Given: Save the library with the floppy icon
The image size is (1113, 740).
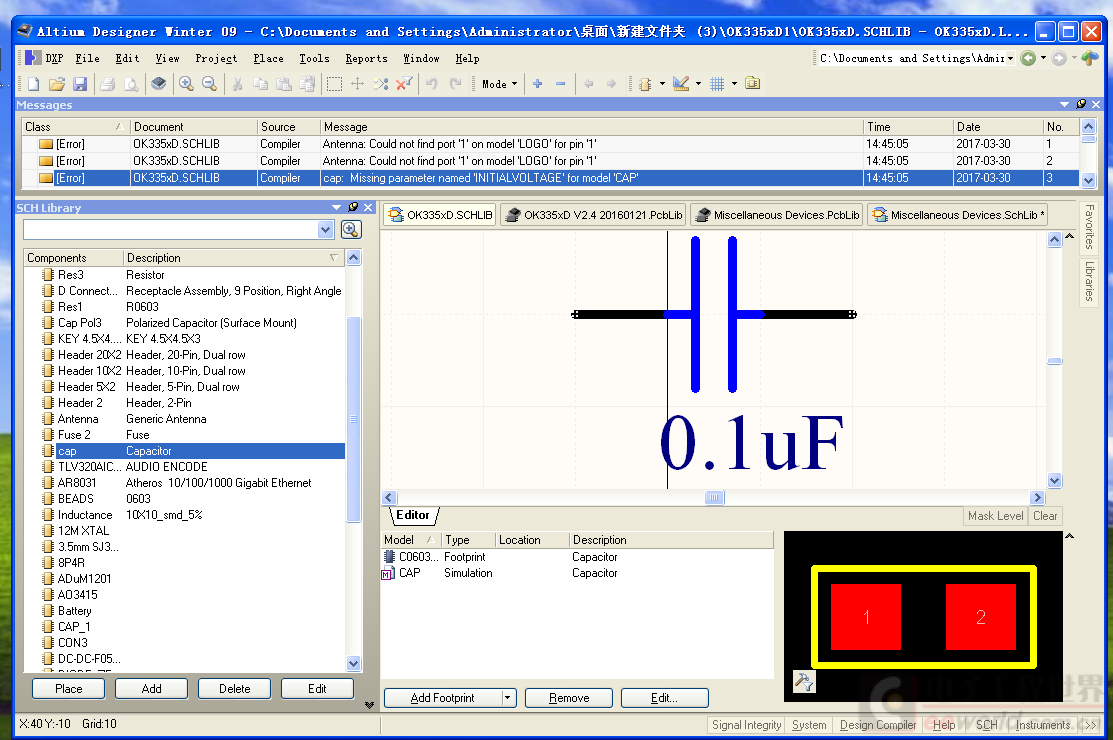Looking at the screenshot, I should pyautogui.click(x=80, y=84).
